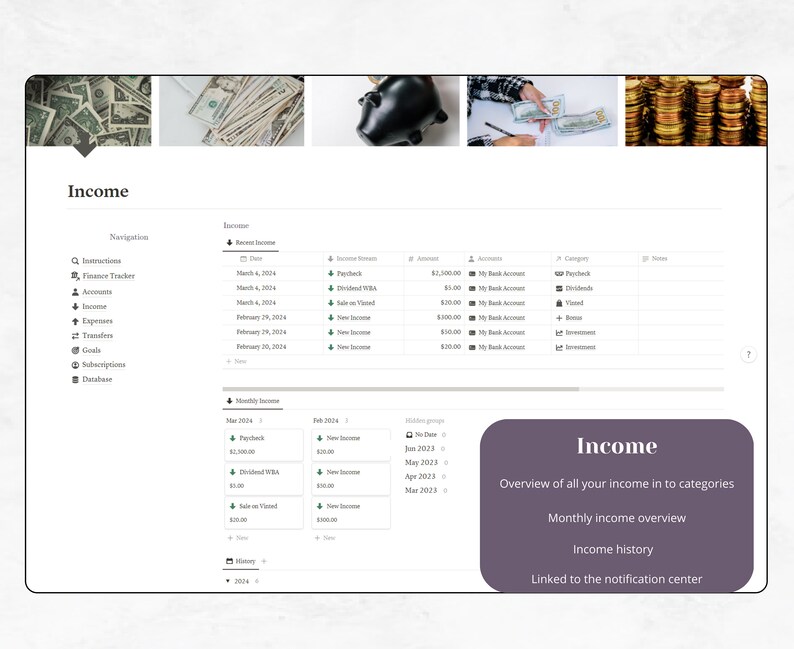Collapse the 2024 history group

(x=228, y=581)
